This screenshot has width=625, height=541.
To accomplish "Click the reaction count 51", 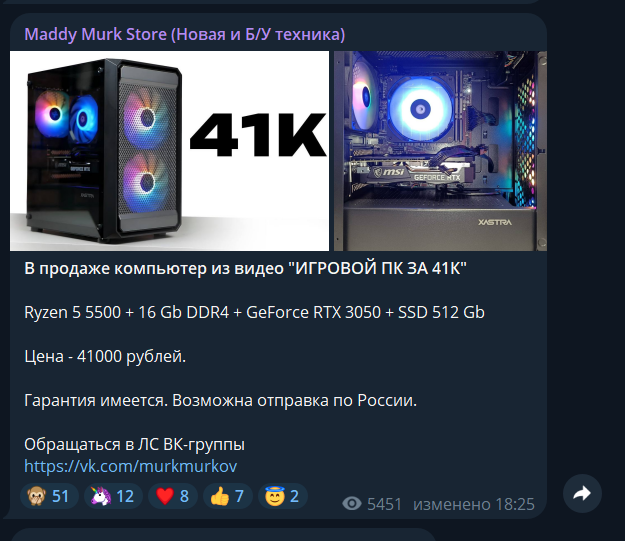I will (61, 496).
